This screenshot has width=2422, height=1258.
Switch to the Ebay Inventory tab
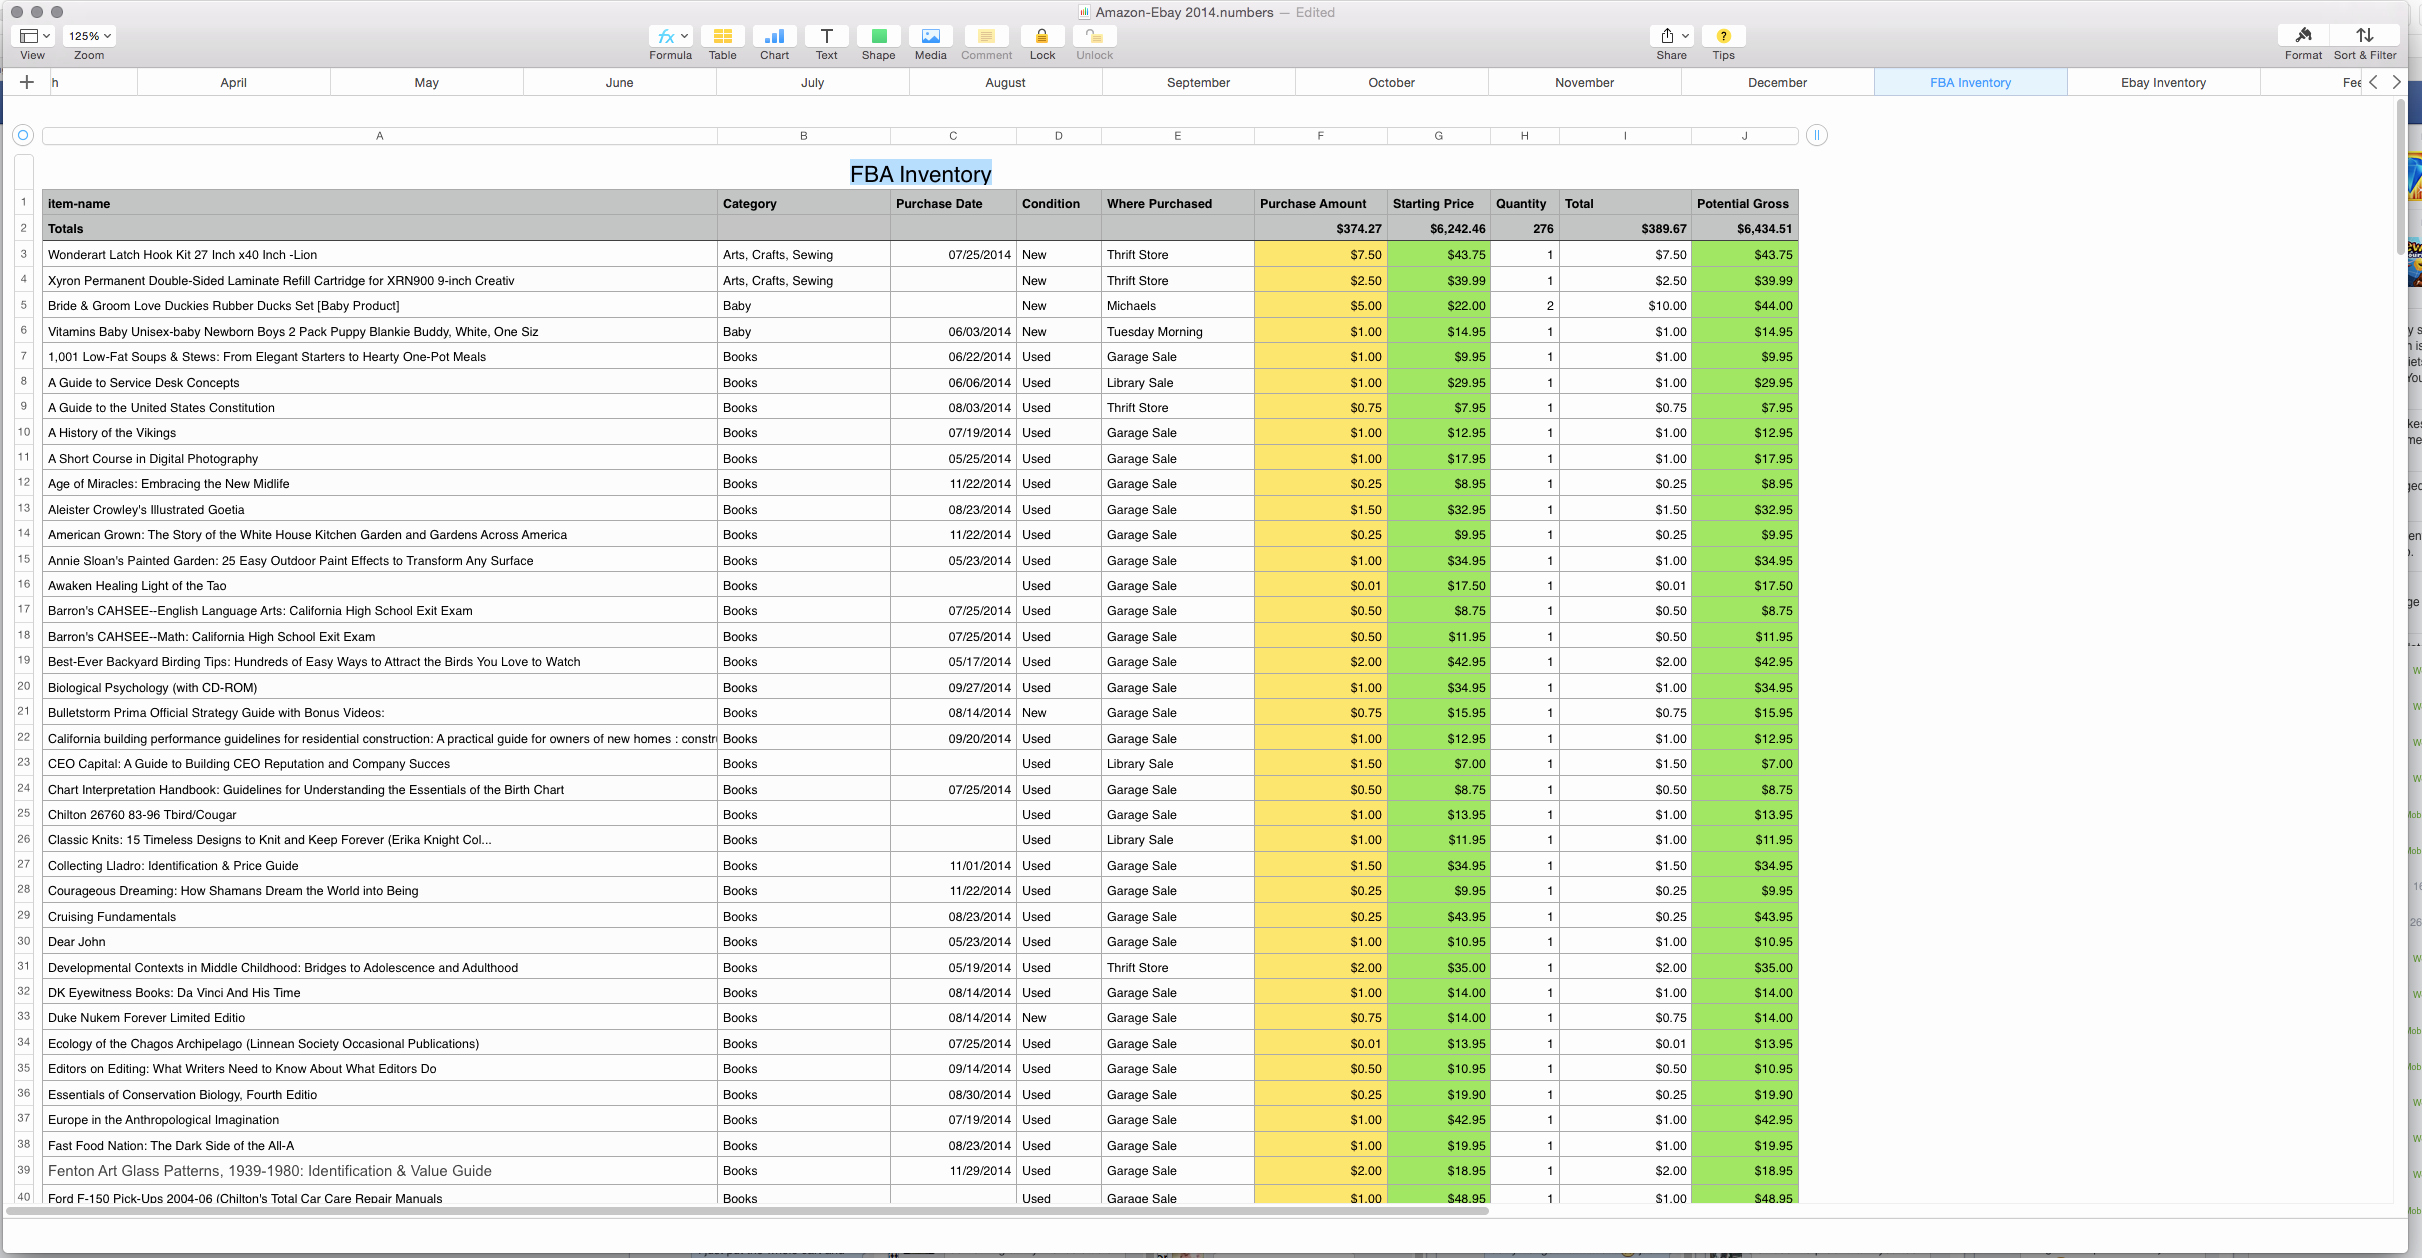tap(2162, 82)
